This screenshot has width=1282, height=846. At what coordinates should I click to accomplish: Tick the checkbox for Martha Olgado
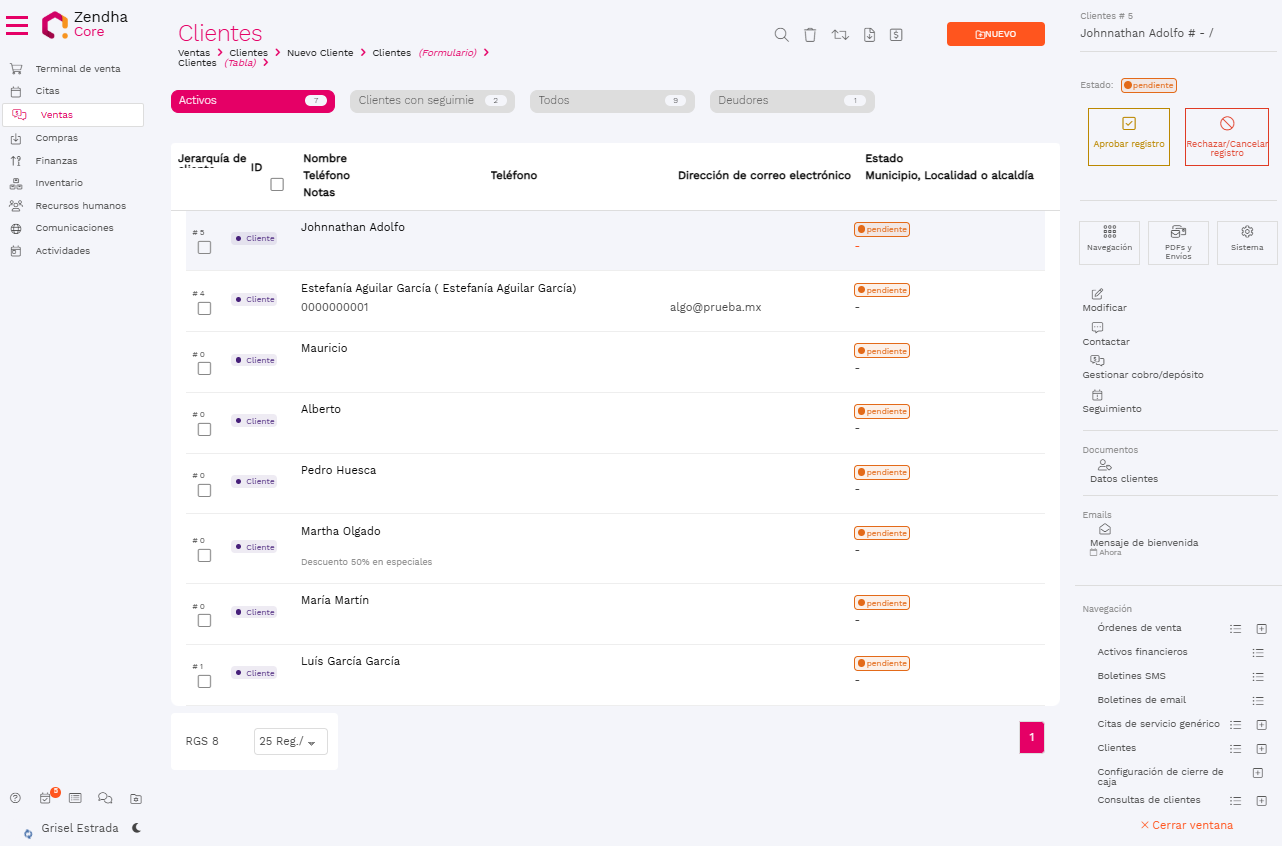click(204, 555)
